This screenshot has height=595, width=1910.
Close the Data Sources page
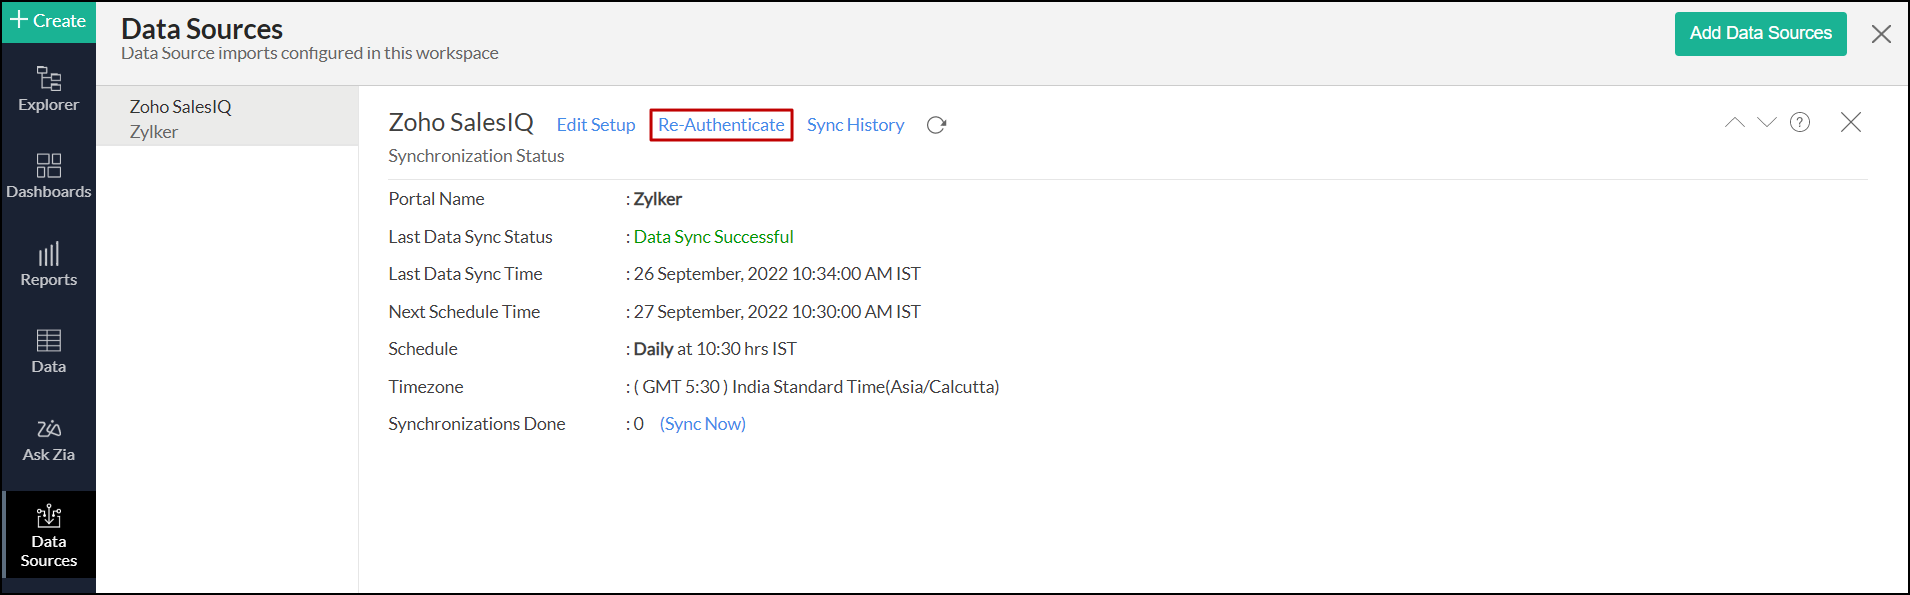point(1881,34)
